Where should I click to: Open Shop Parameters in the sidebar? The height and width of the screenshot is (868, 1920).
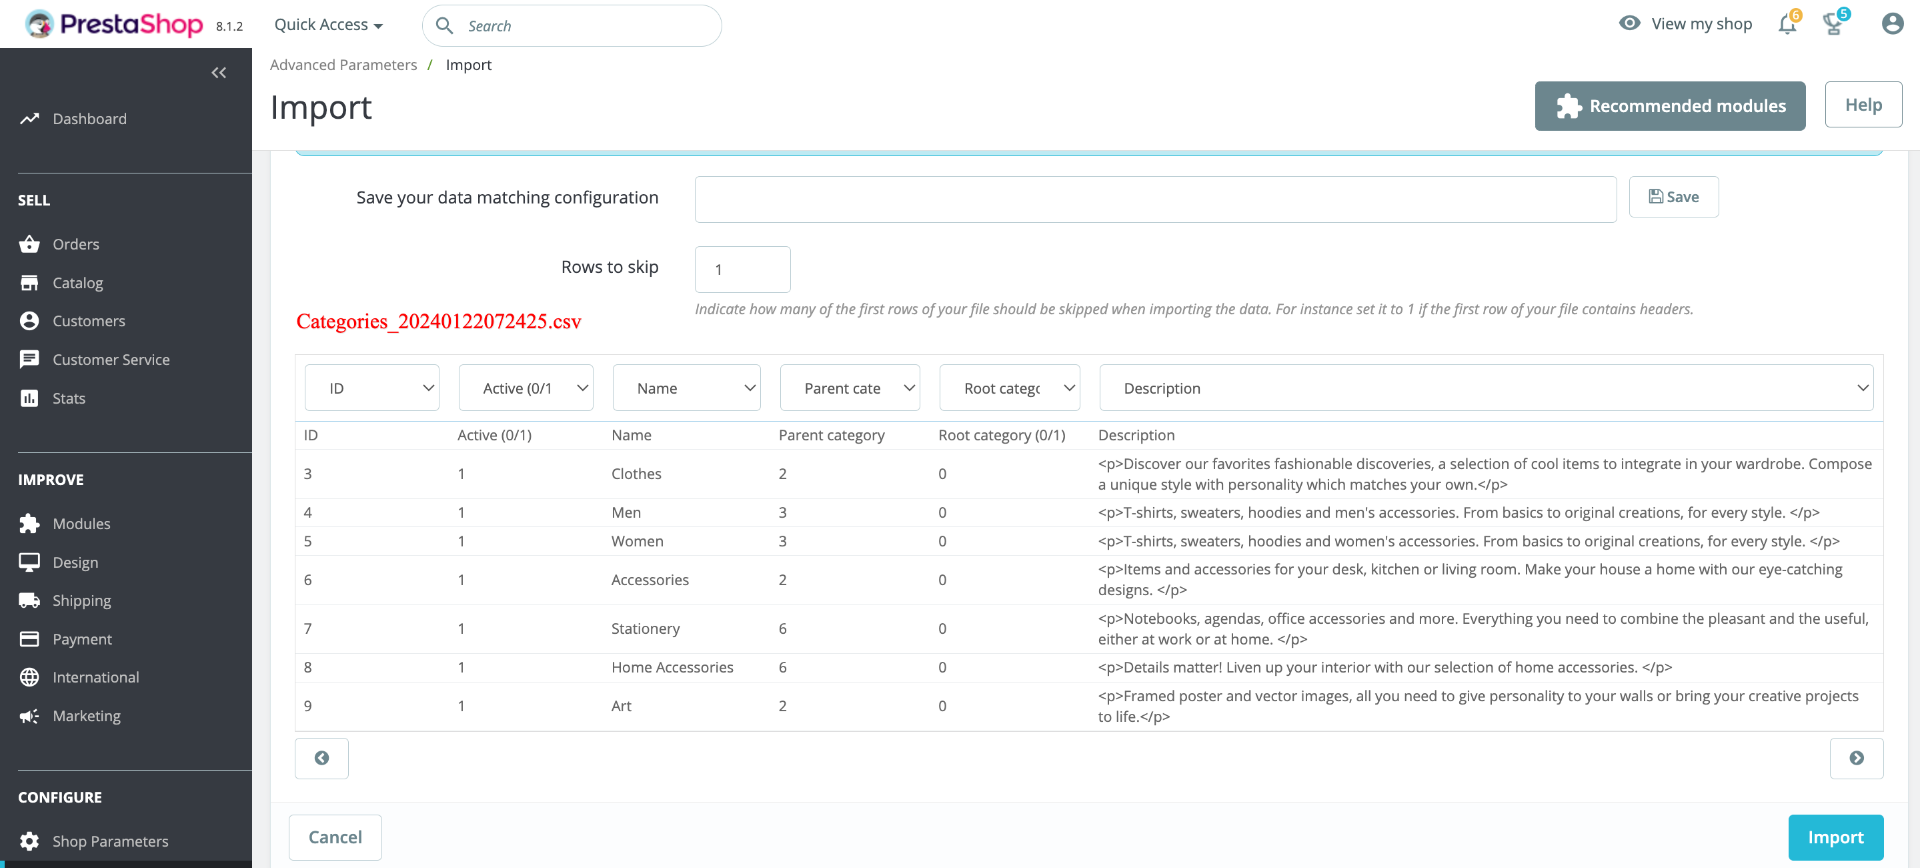110,841
